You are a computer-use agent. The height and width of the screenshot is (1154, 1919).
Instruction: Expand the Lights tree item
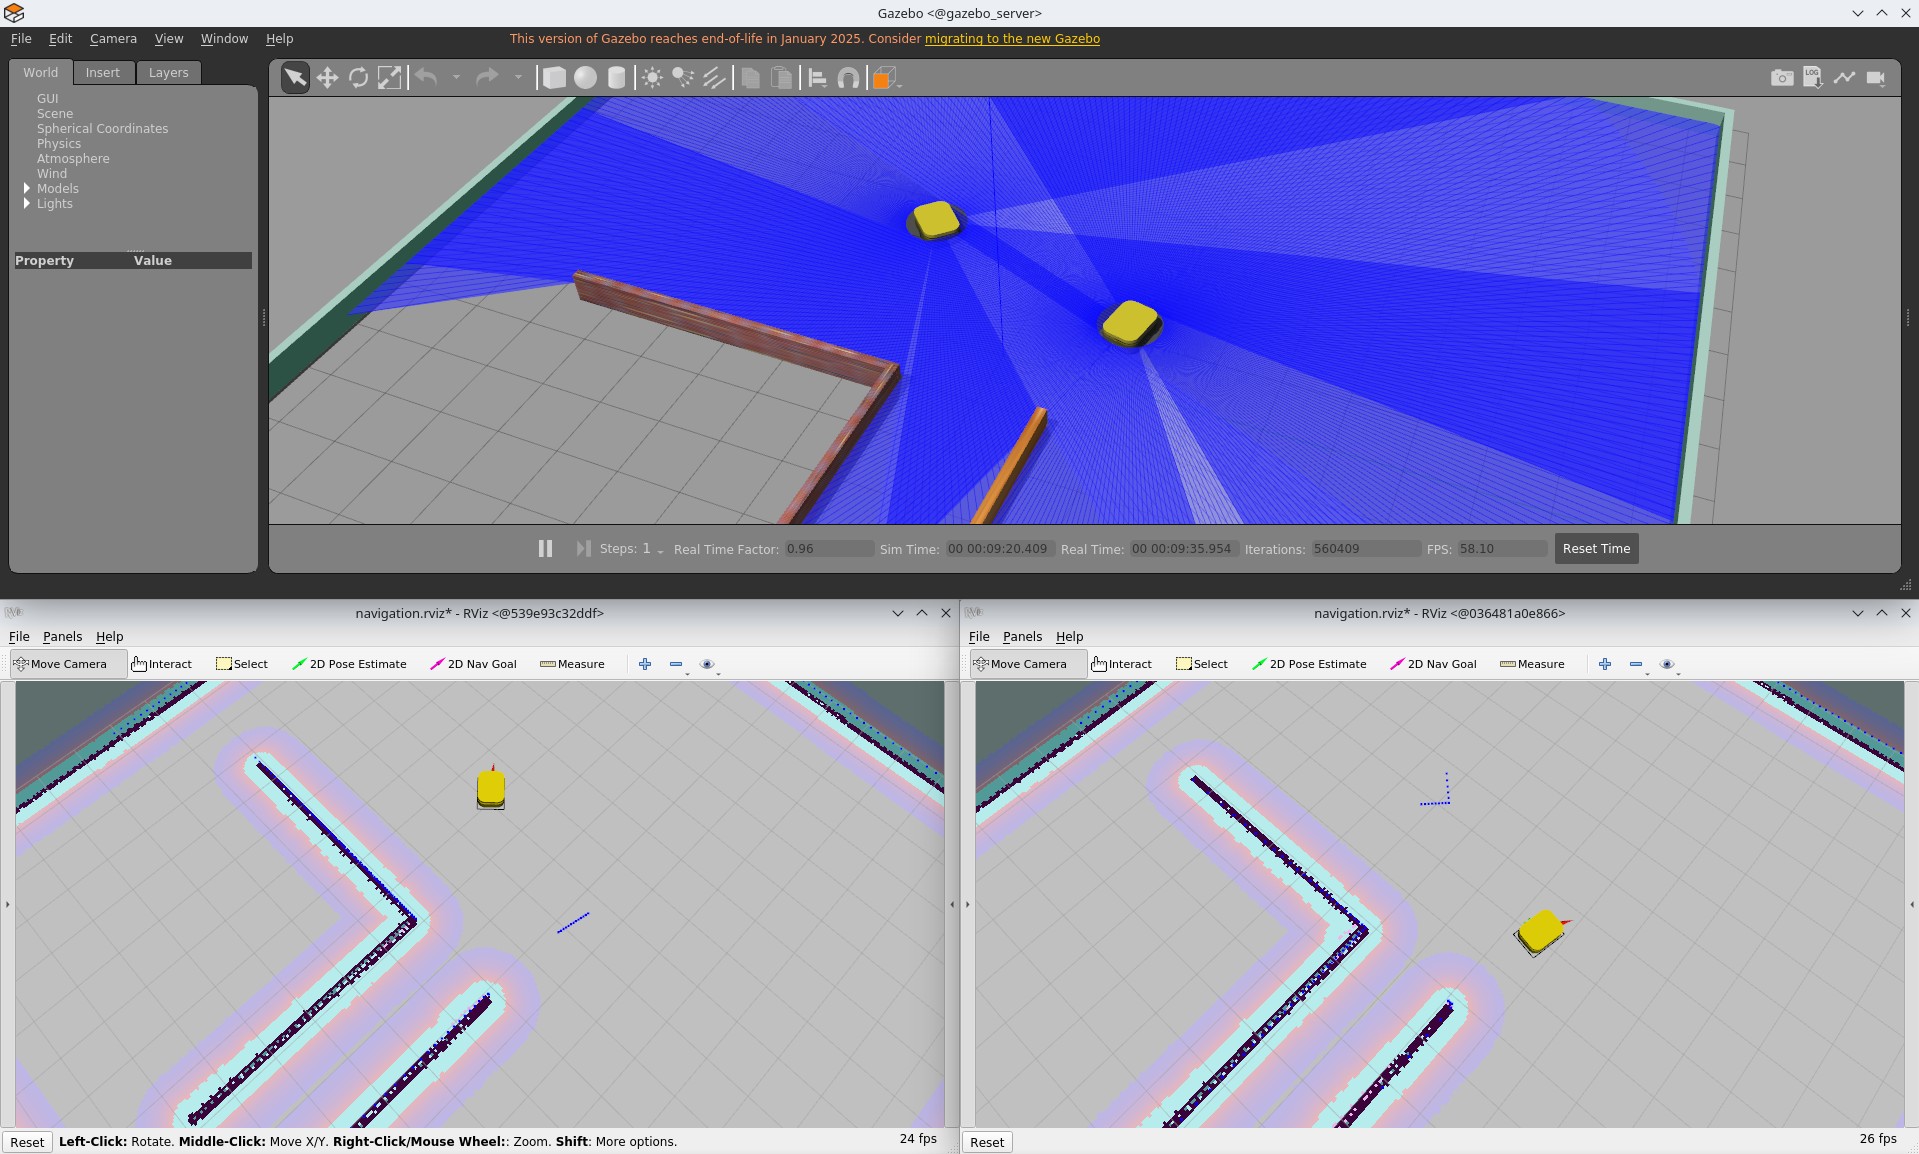tap(27, 203)
